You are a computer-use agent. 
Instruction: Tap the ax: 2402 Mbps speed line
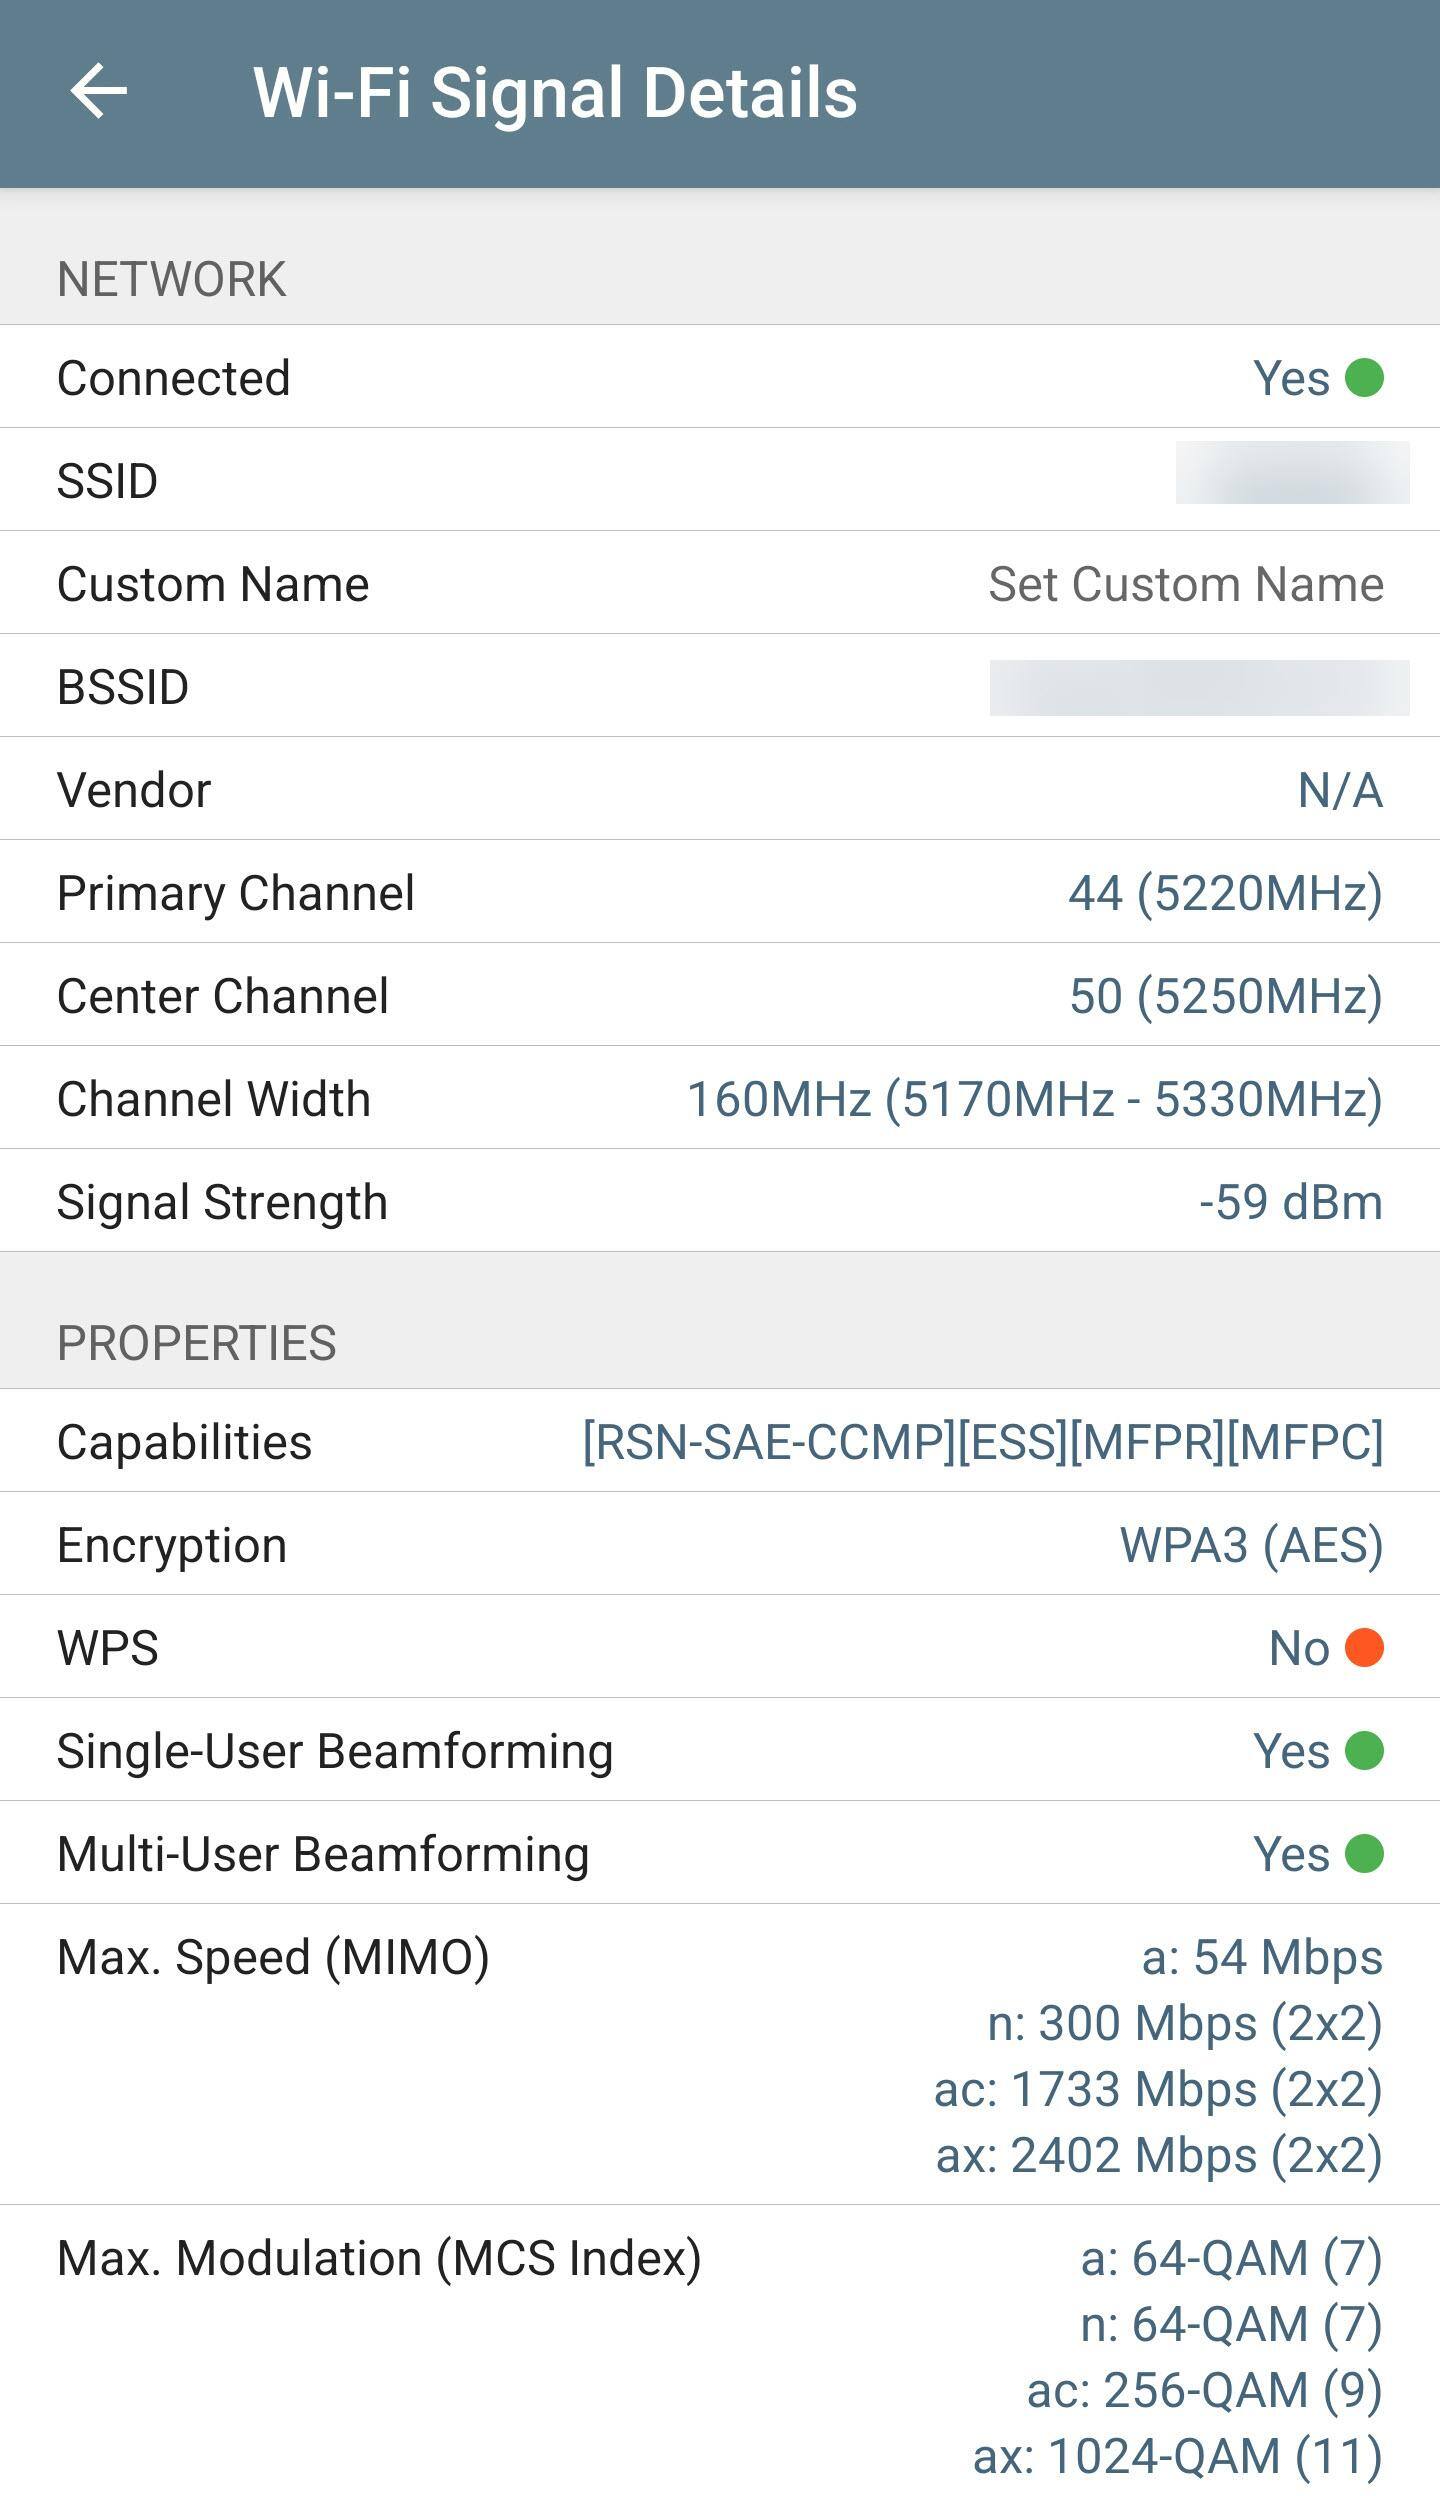coord(1158,2155)
